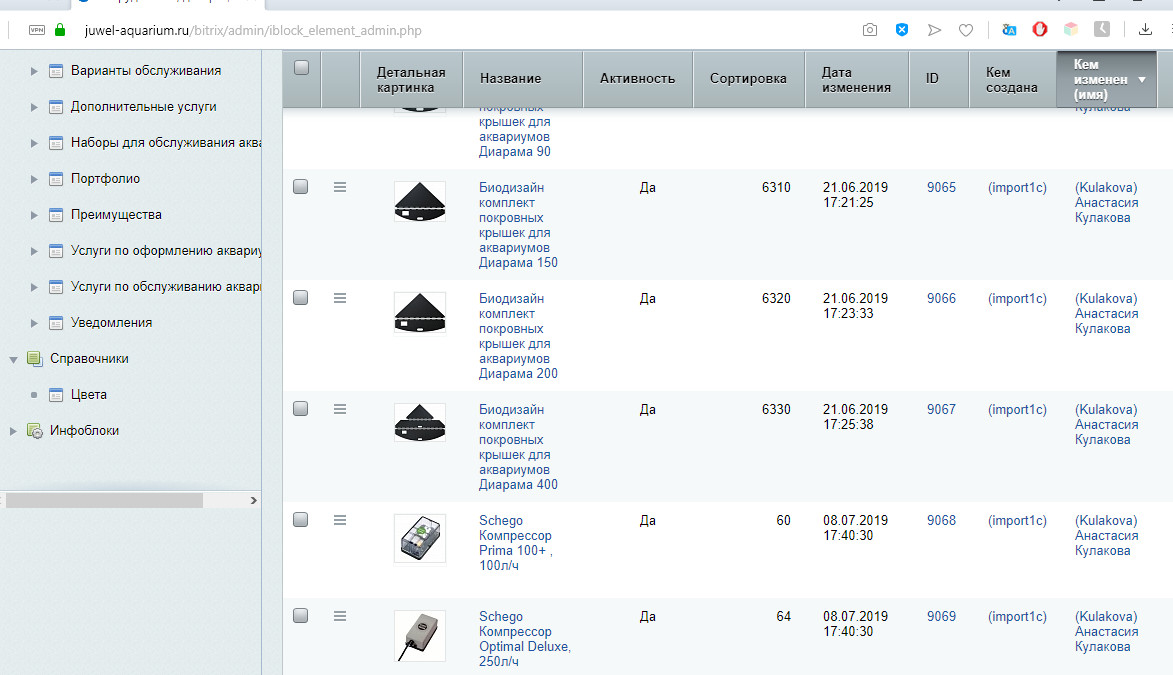Open the downloads arrow icon

coord(1145,30)
